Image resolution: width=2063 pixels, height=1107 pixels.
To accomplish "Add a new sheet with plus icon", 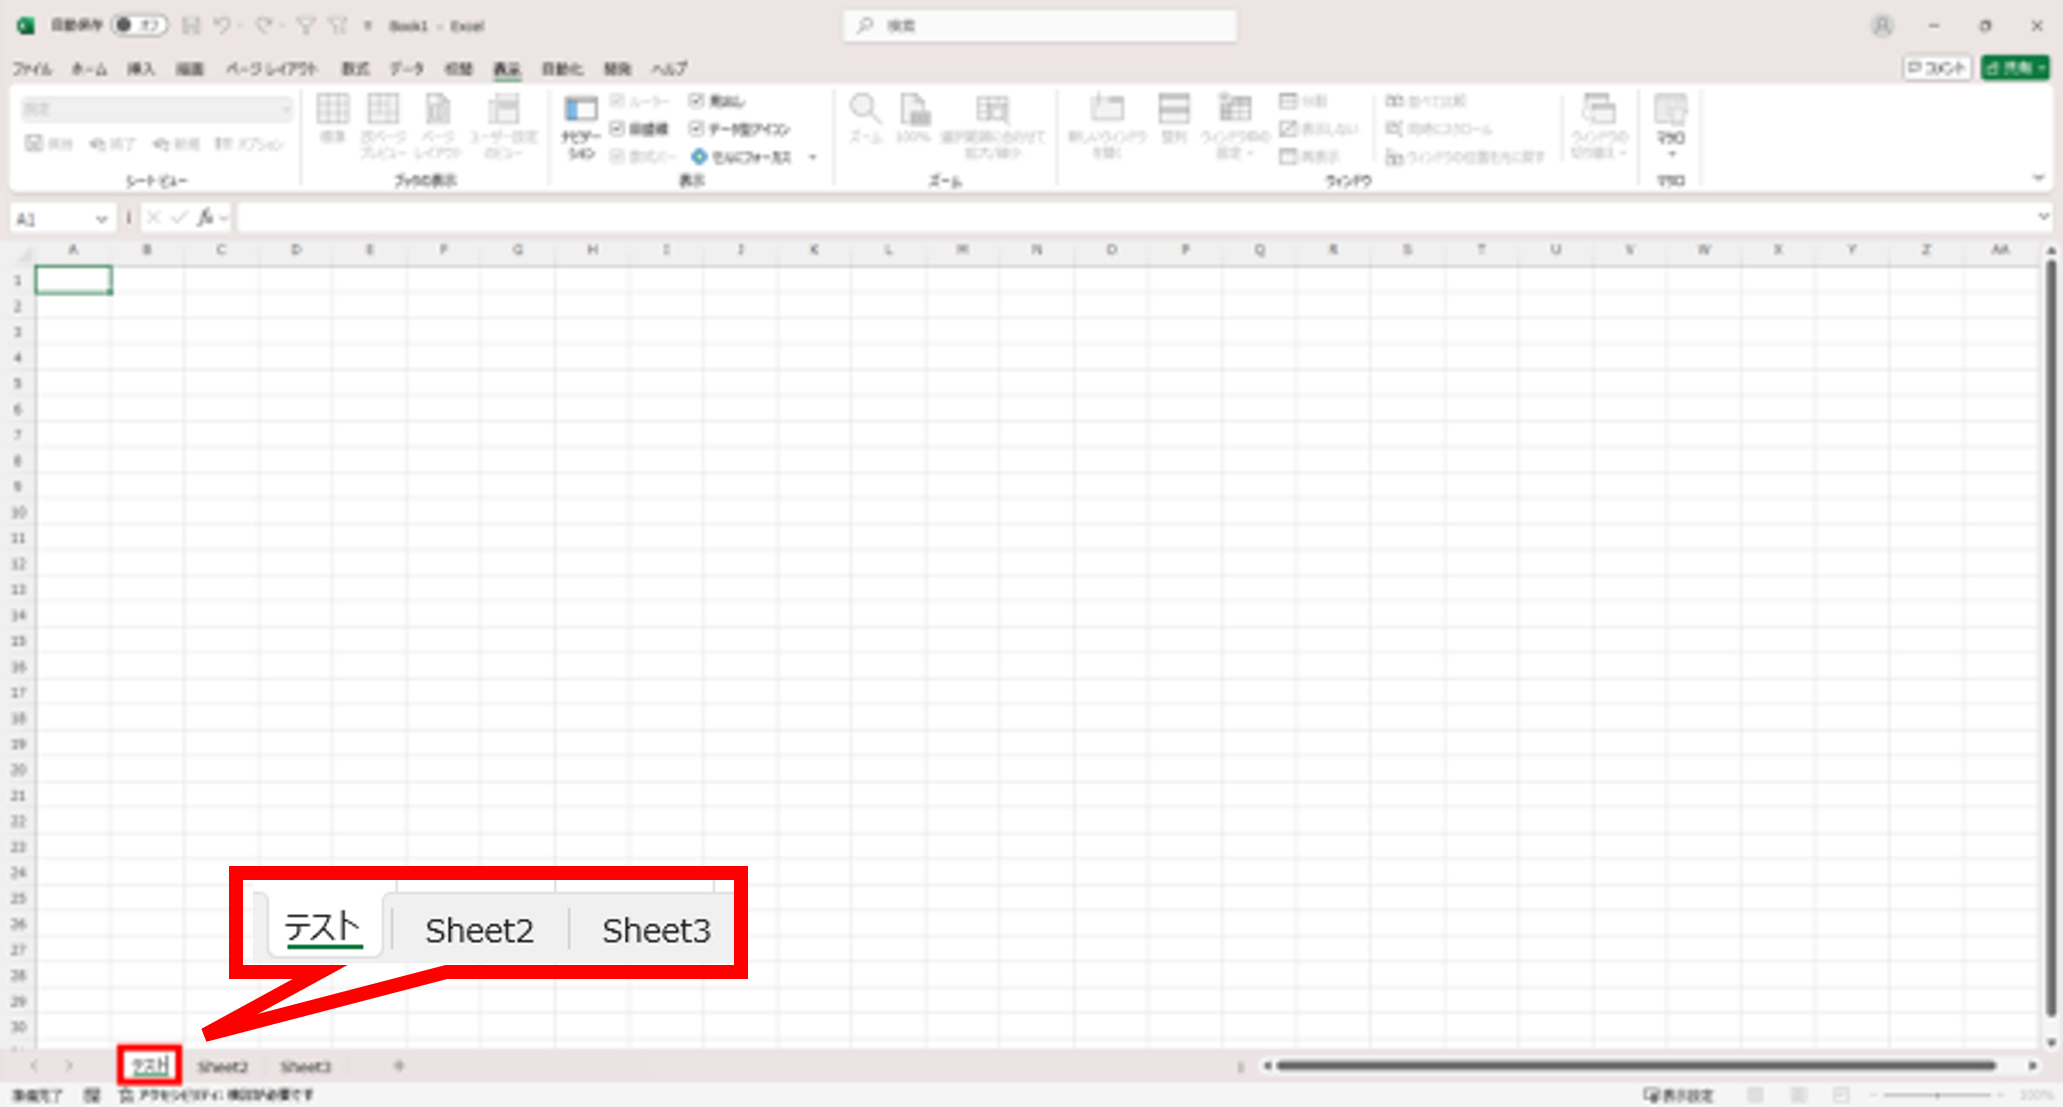I will (x=398, y=1066).
